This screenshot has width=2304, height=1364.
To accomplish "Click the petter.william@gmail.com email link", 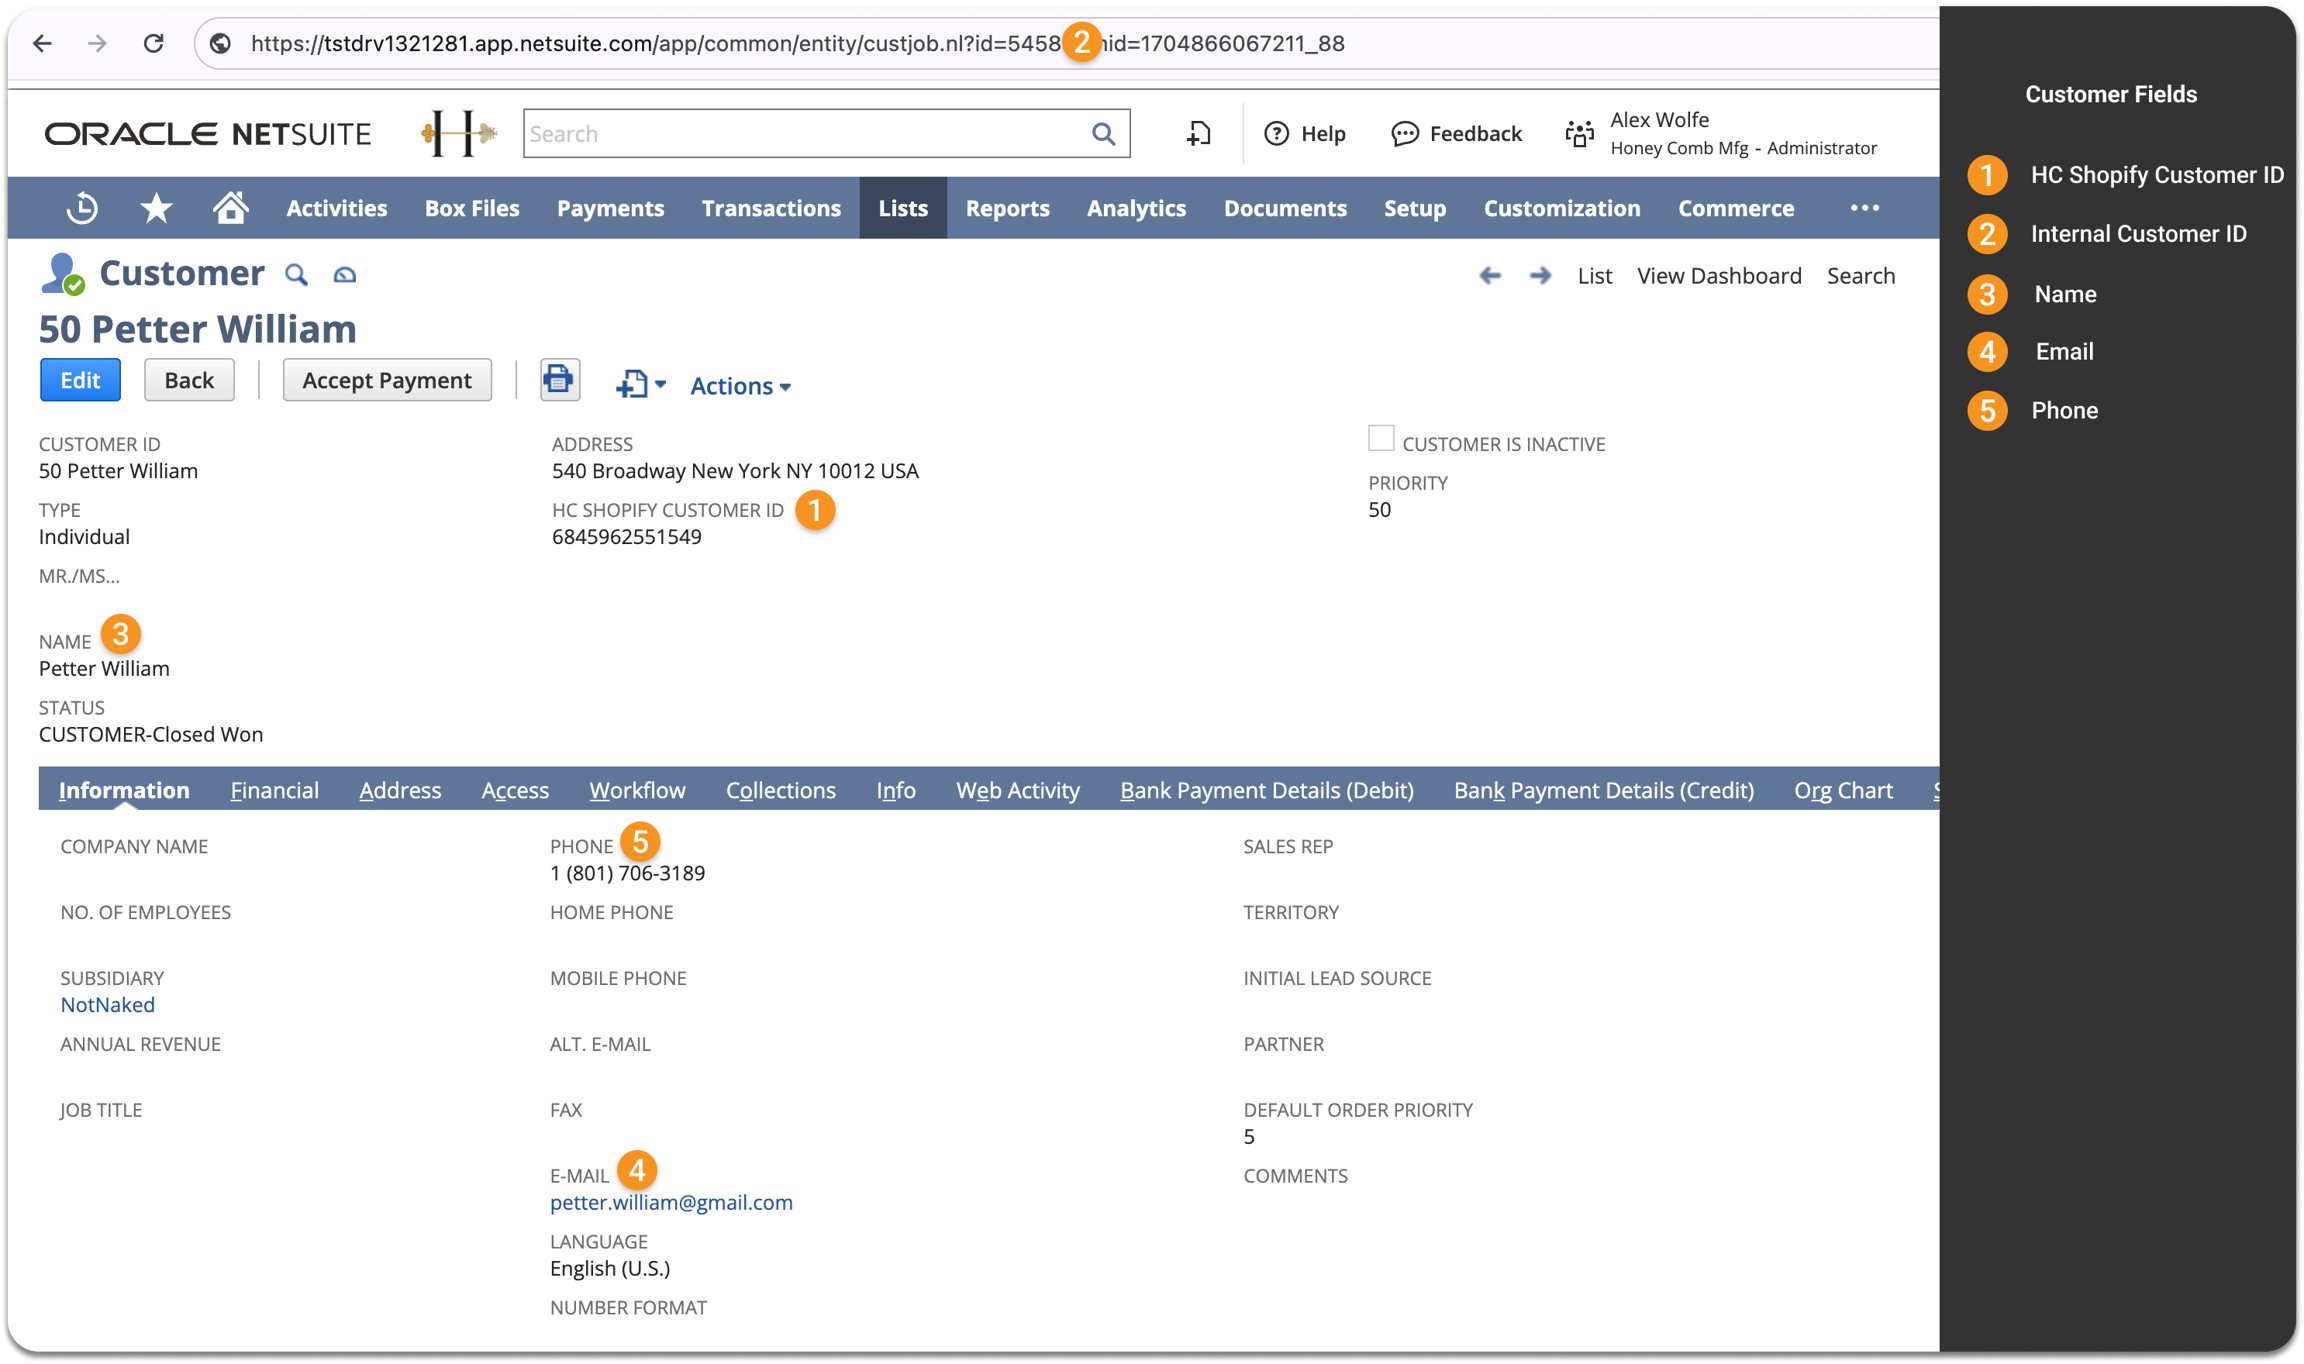I will pos(671,1202).
